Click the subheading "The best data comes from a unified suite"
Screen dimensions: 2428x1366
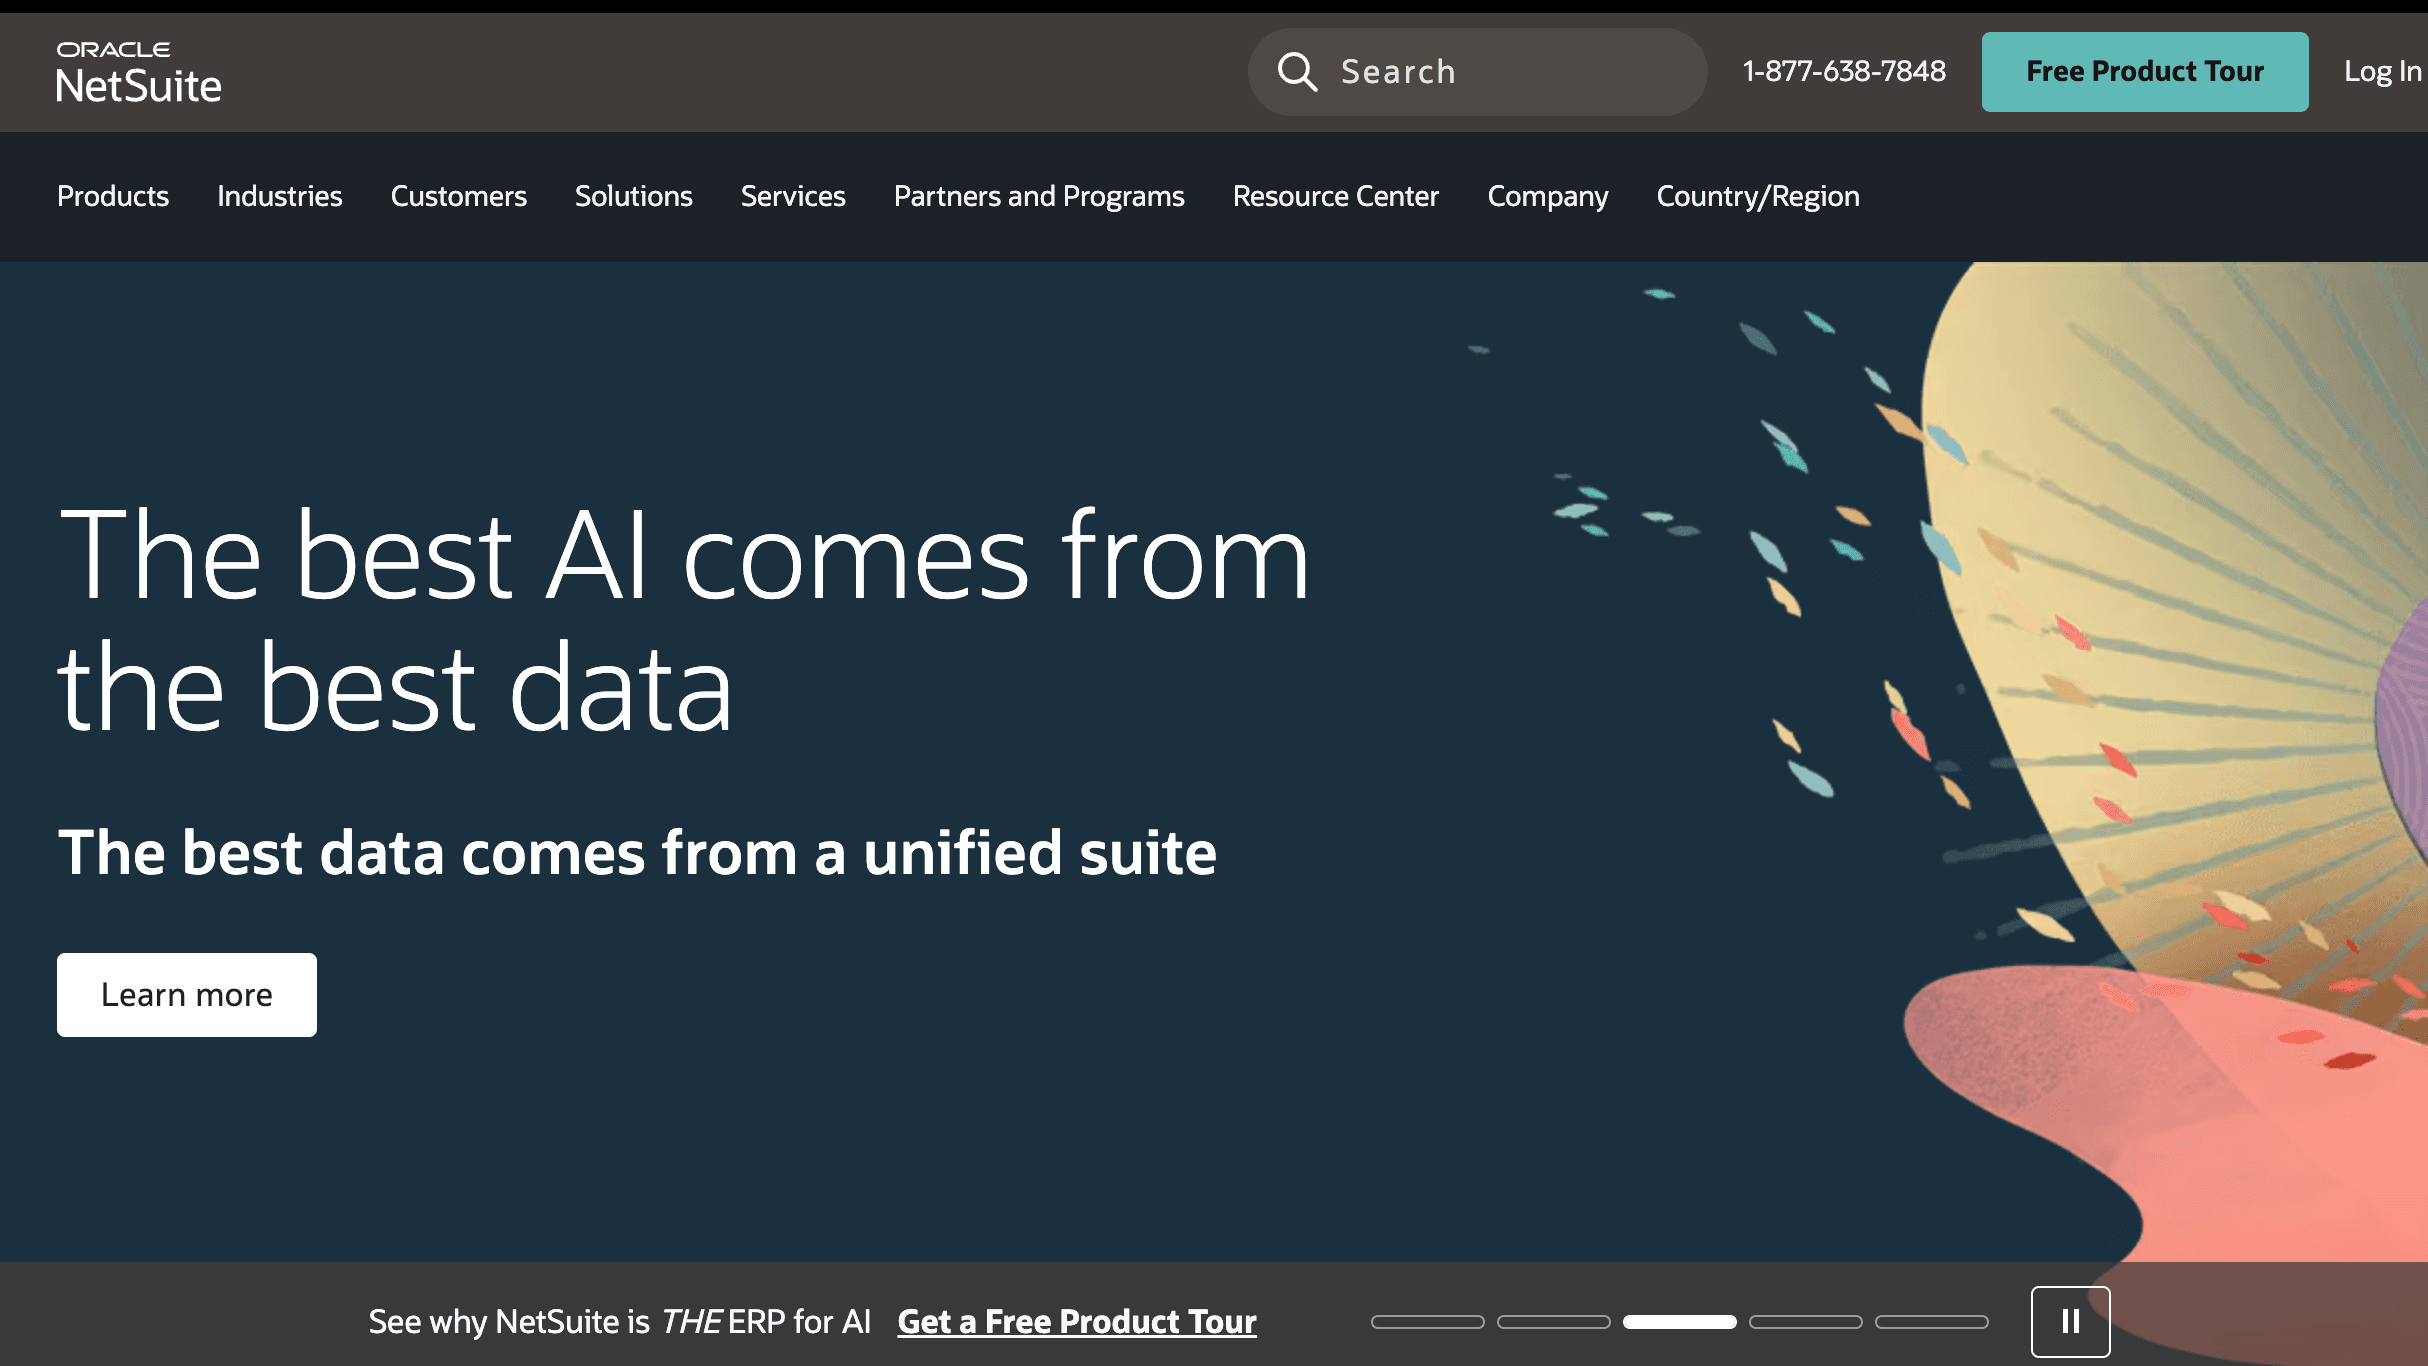point(637,853)
